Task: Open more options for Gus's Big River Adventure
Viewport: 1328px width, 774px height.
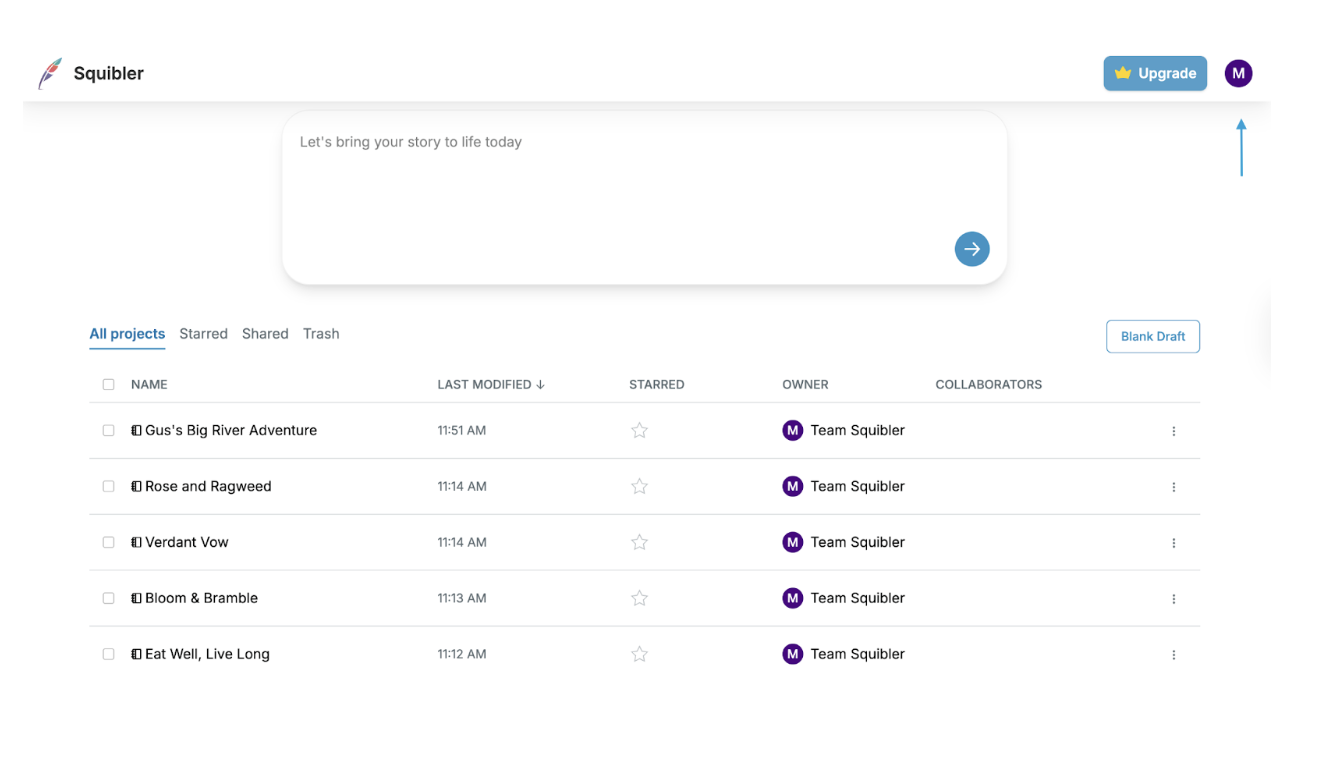Action: [1173, 431]
